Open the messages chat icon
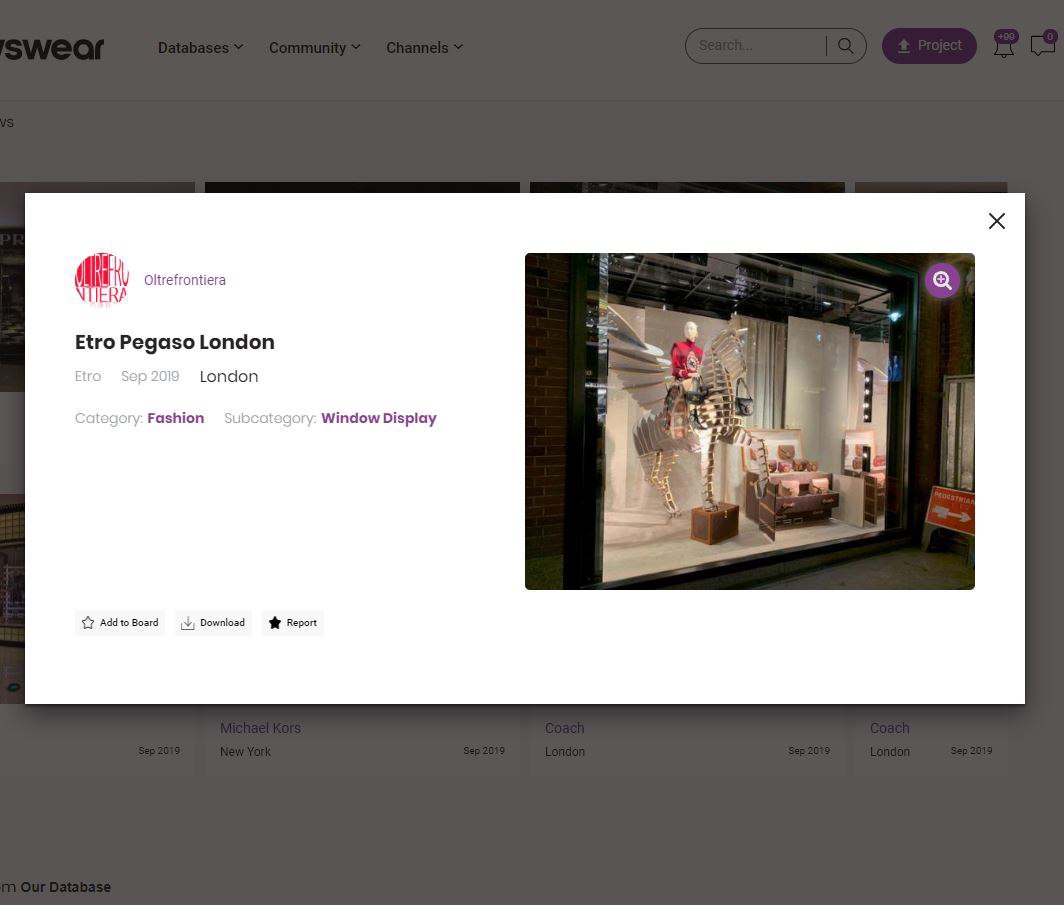1064x905 pixels. pyautogui.click(x=1043, y=44)
